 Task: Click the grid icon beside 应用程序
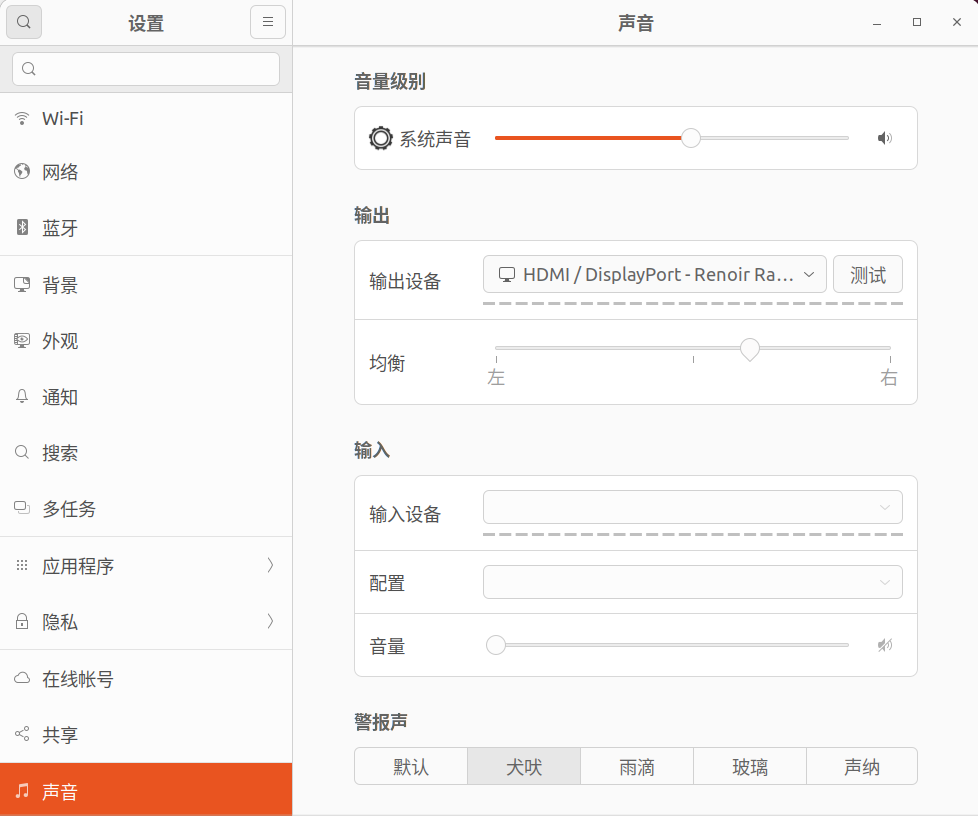tap(22, 565)
